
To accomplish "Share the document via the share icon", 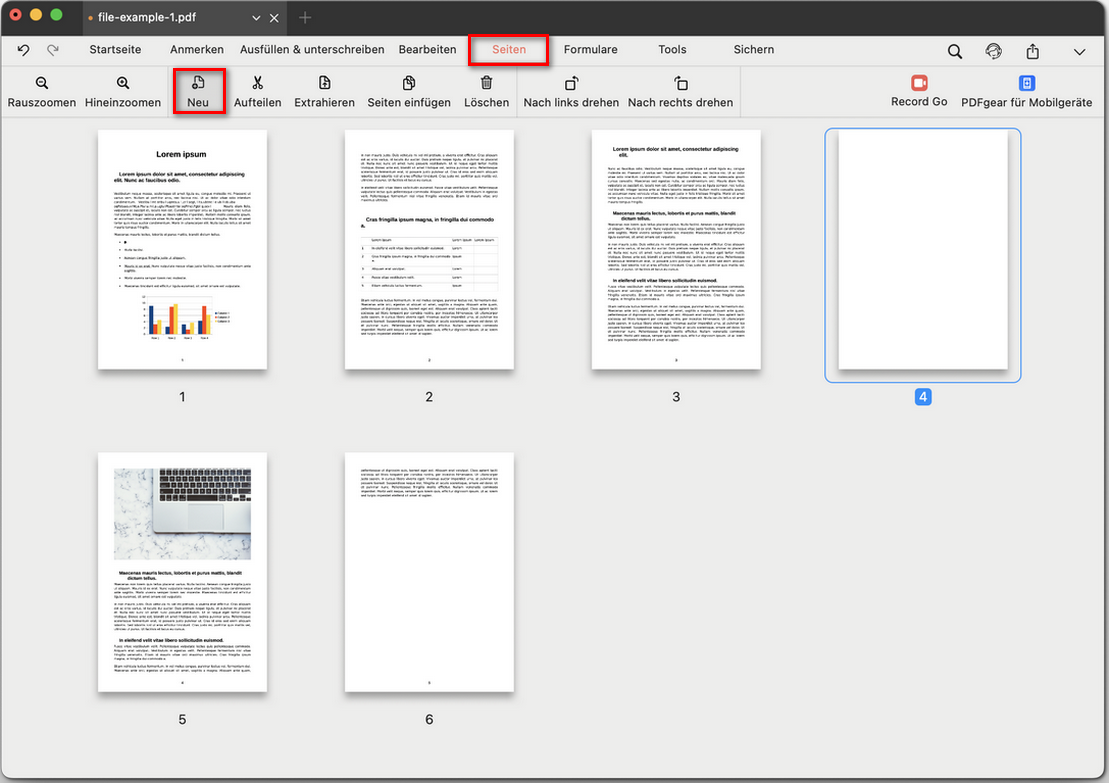I will click(1032, 50).
